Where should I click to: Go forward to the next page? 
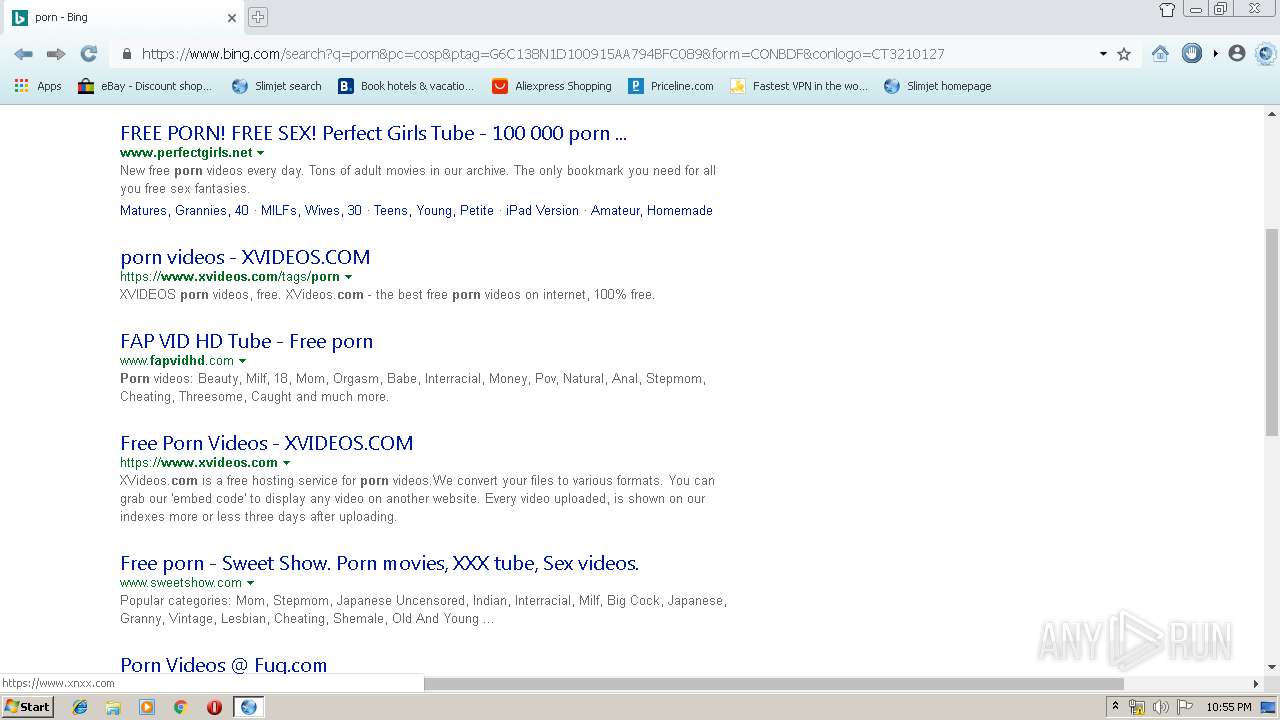(x=56, y=54)
